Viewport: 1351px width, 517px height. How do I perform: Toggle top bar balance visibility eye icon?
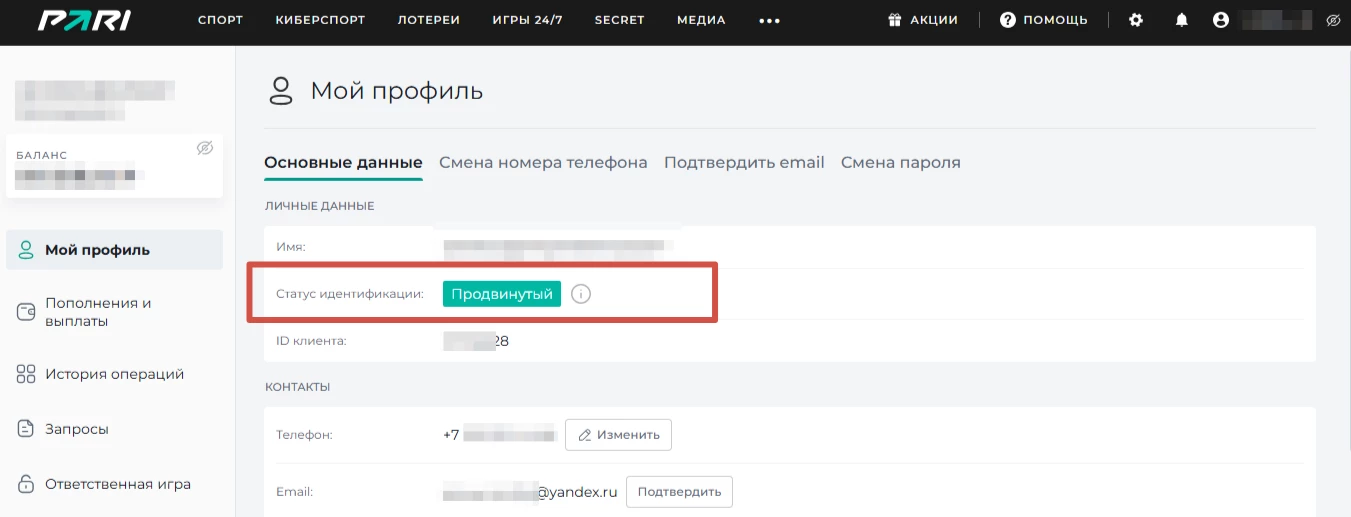(1332, 20)
